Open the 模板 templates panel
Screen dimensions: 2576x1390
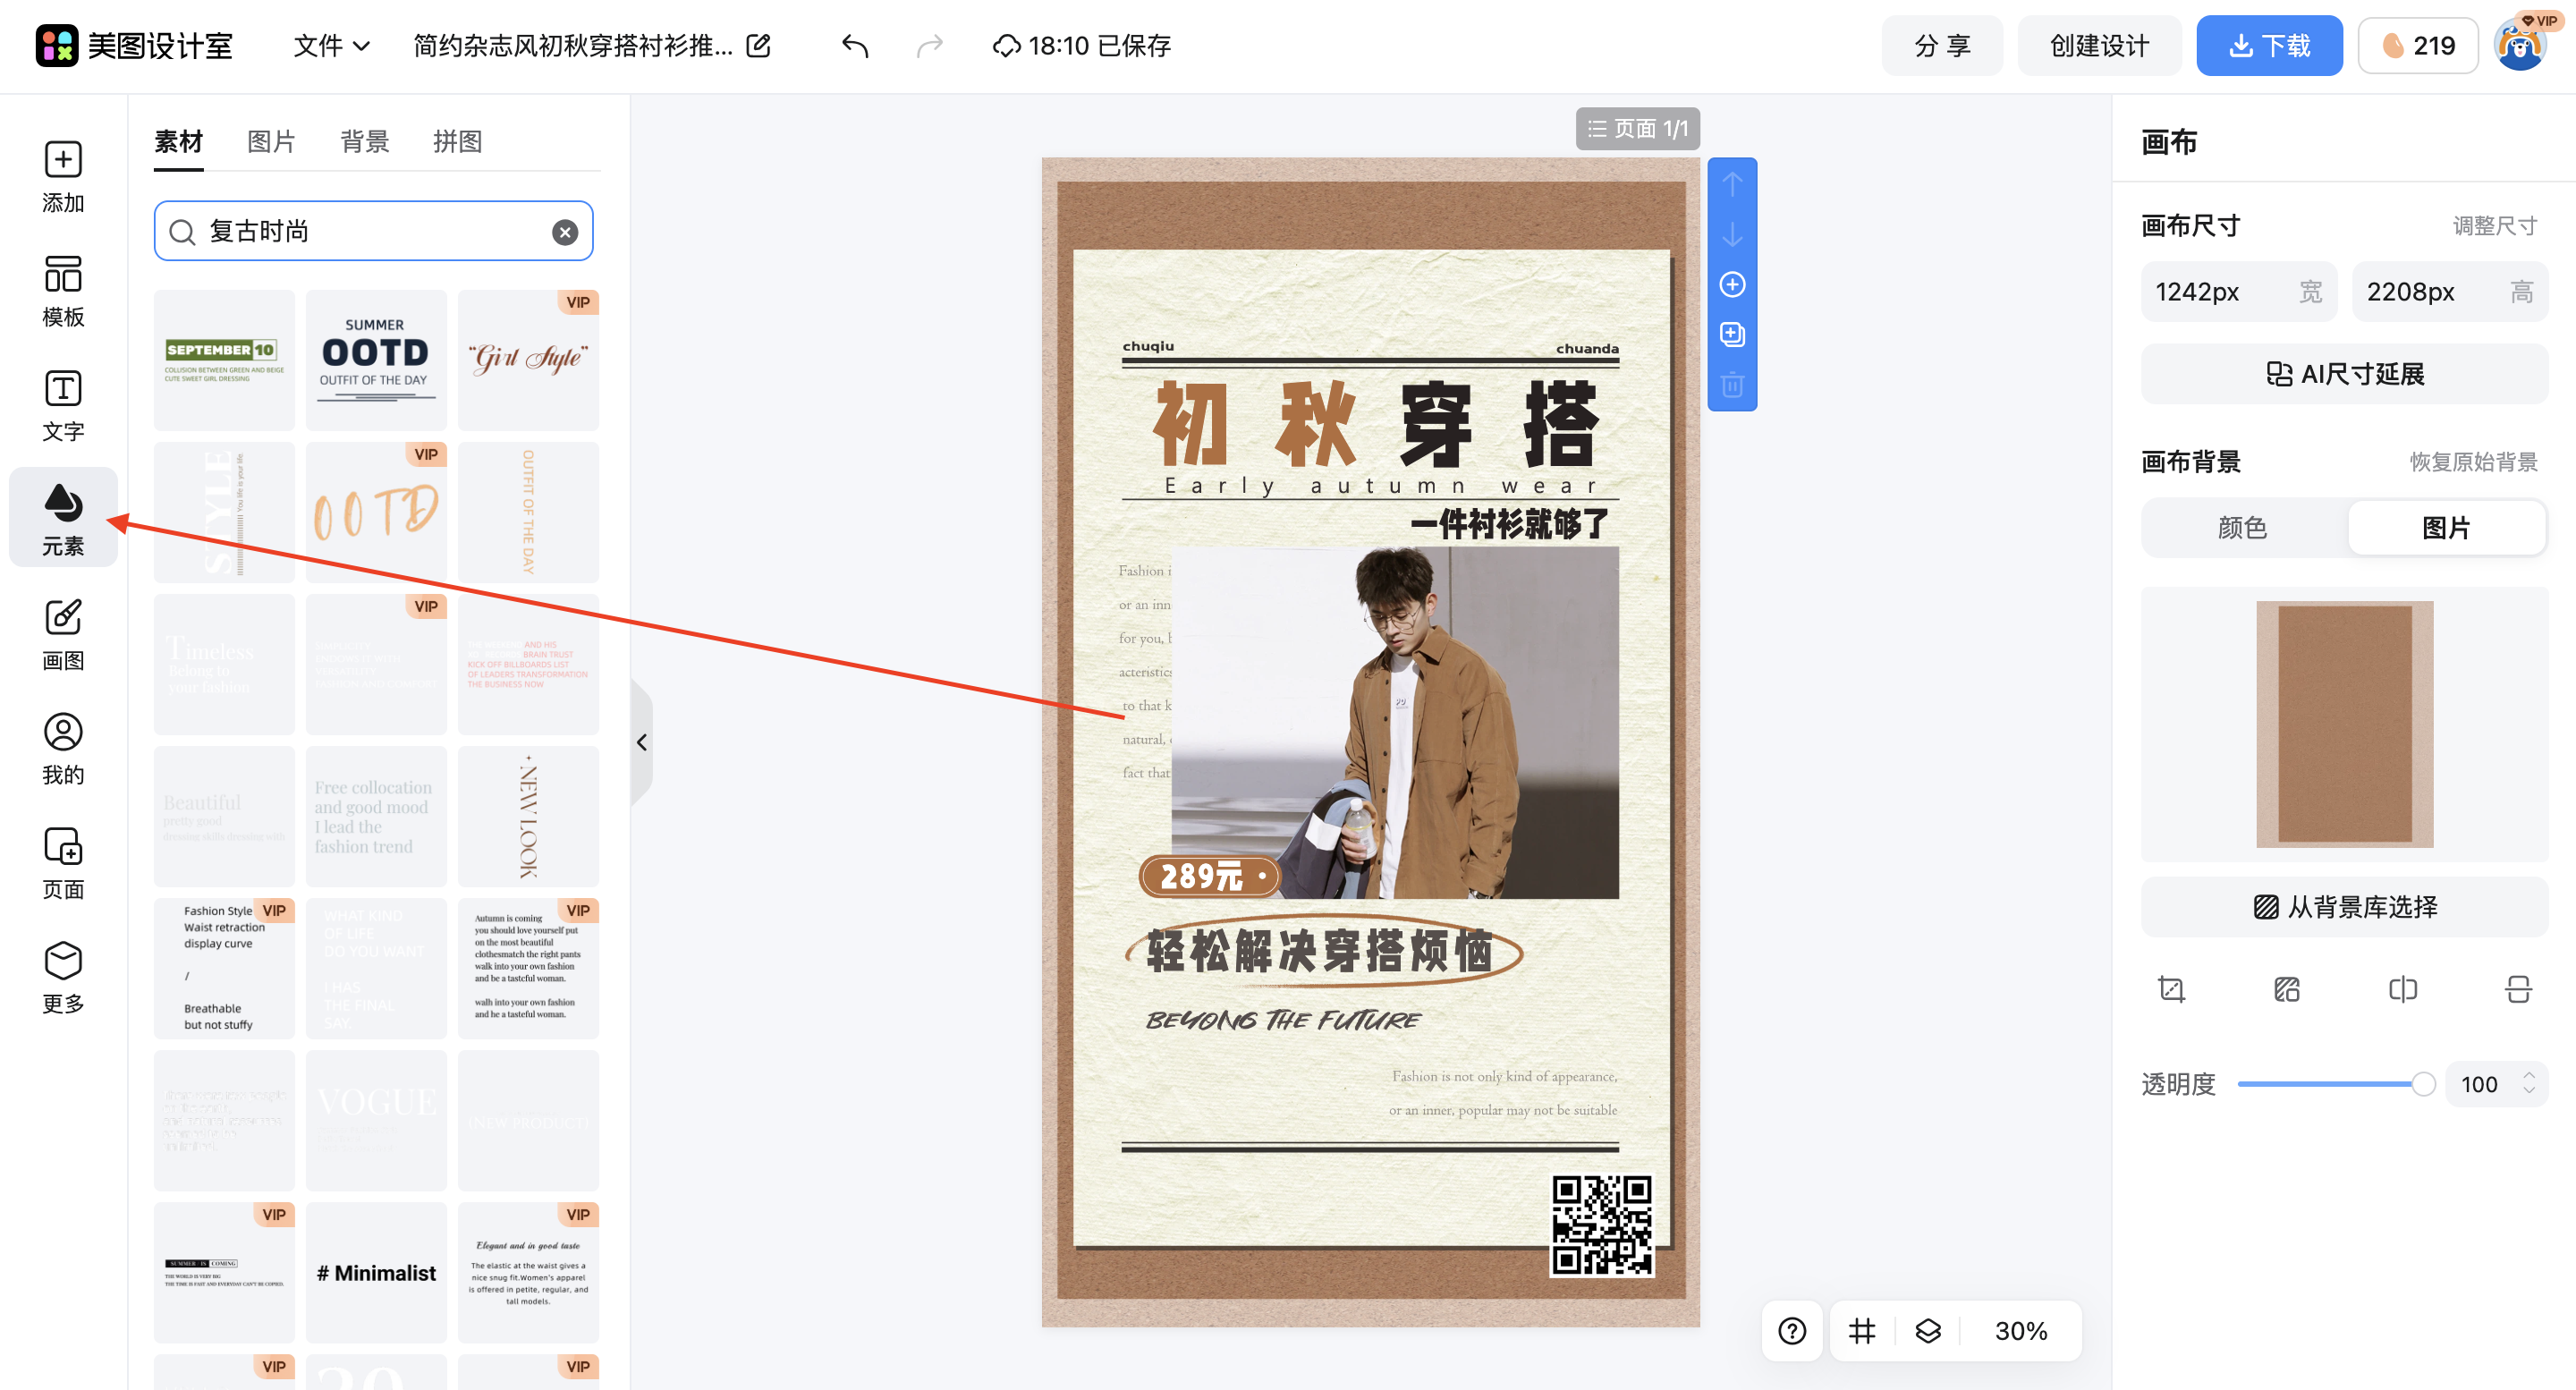(x=63, y=289)
